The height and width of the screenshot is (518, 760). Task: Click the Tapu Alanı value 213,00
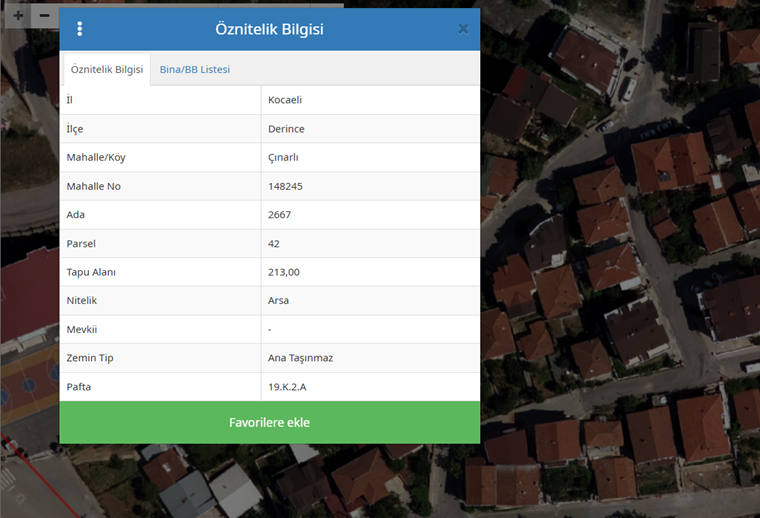pyautogui.click(x=284, y=272)
